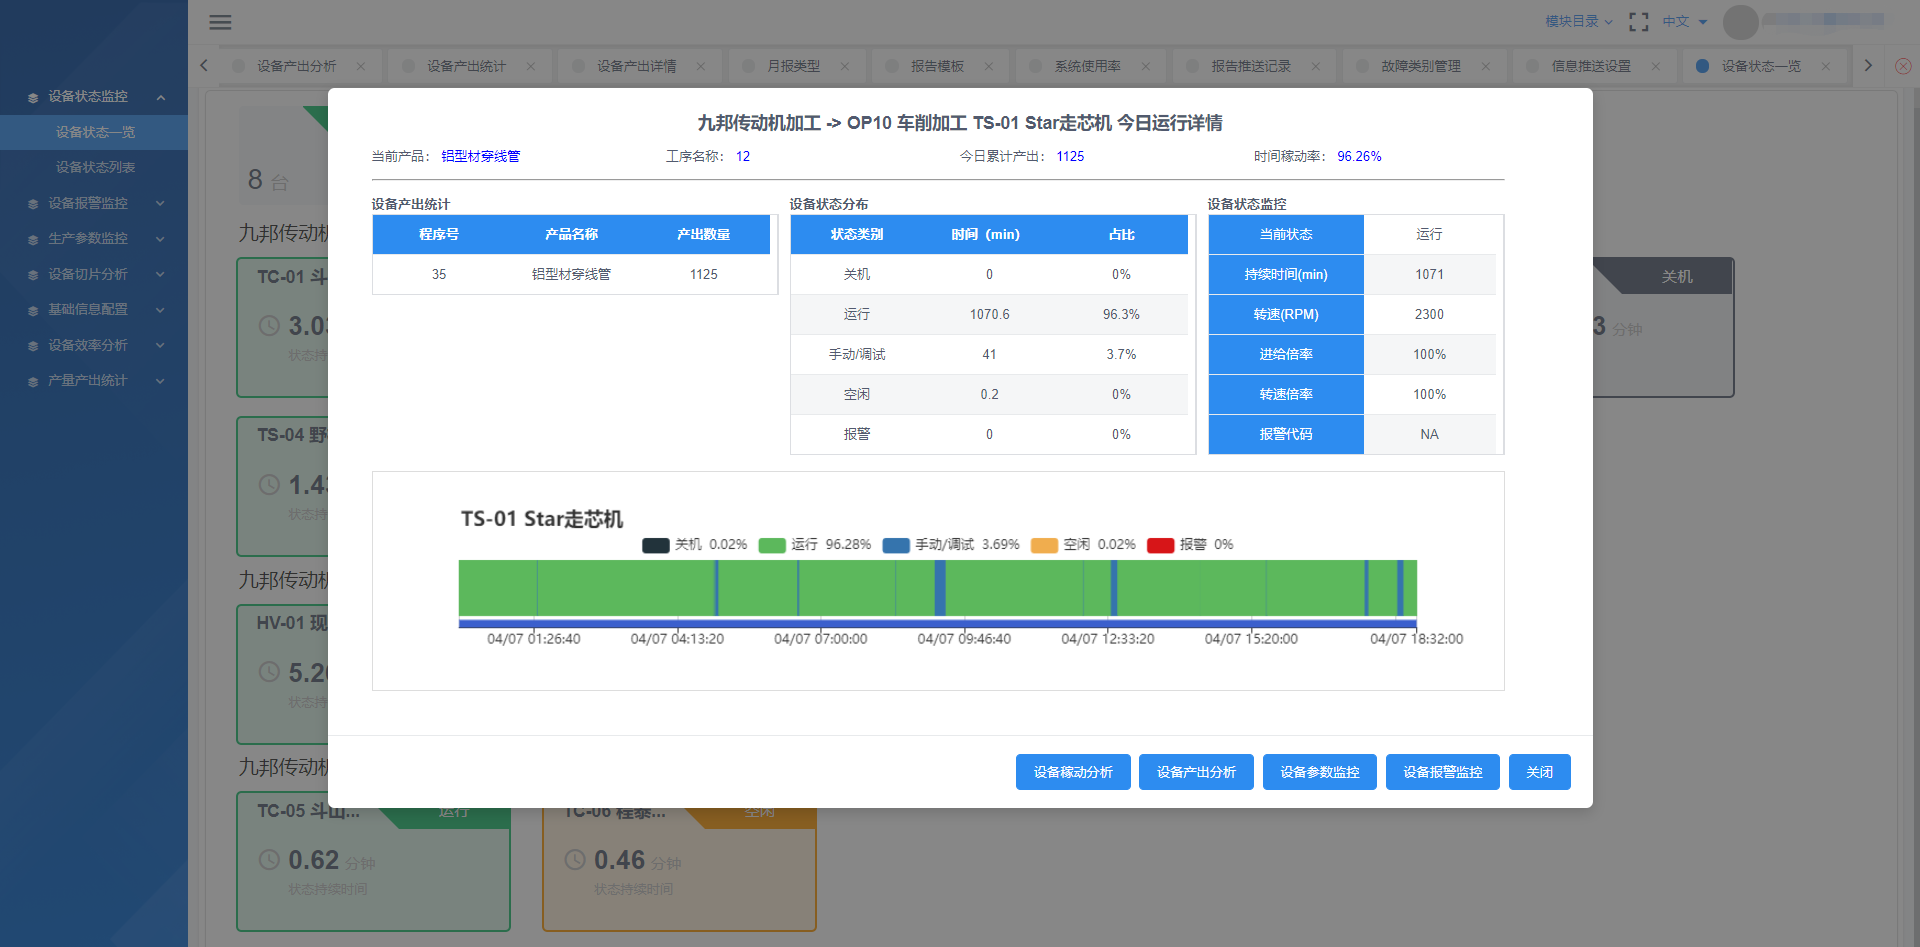Switch to 设备产出分析 tab

coord(296,66)
